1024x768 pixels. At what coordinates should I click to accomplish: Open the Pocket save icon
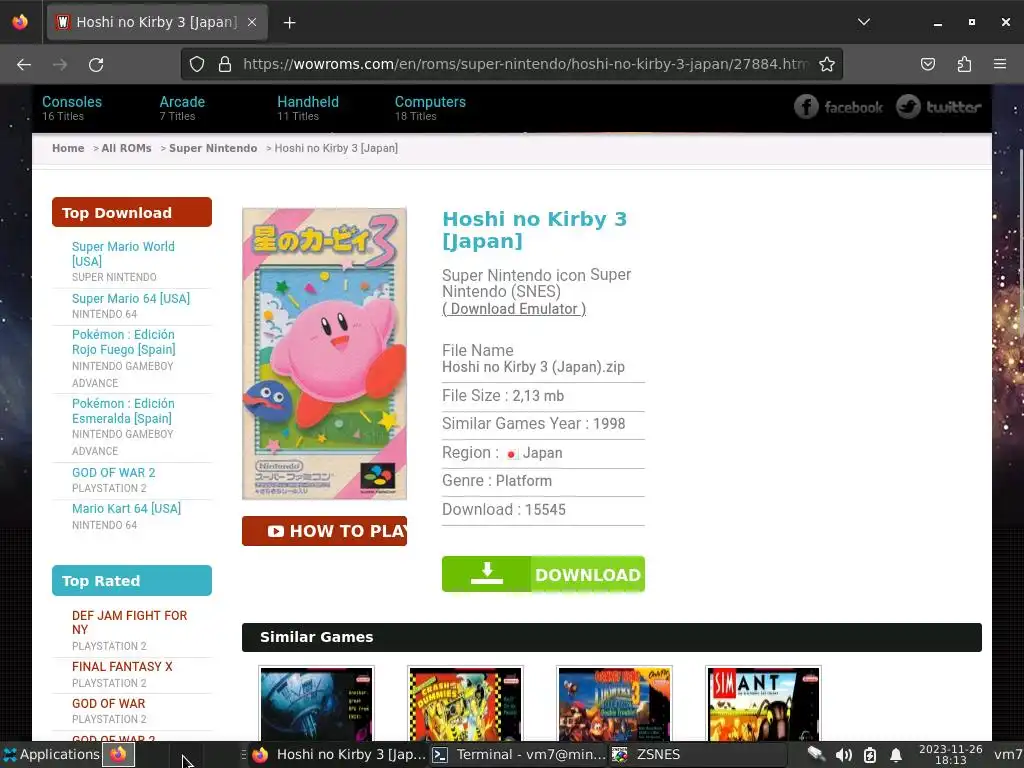[927, 64]
